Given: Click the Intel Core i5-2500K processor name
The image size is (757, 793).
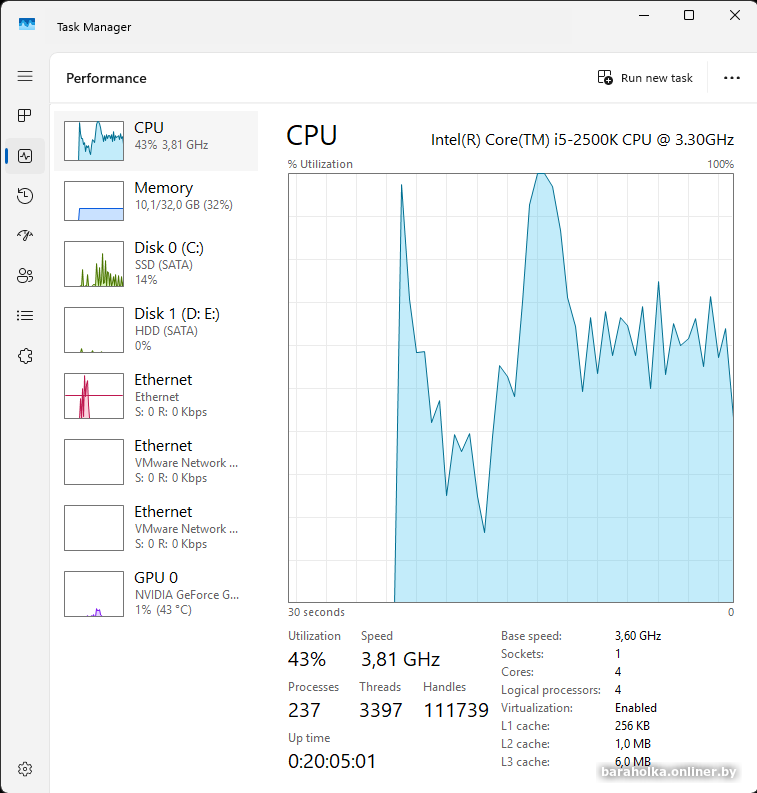Looking at the screenshot, I should (x=582, y=140).
